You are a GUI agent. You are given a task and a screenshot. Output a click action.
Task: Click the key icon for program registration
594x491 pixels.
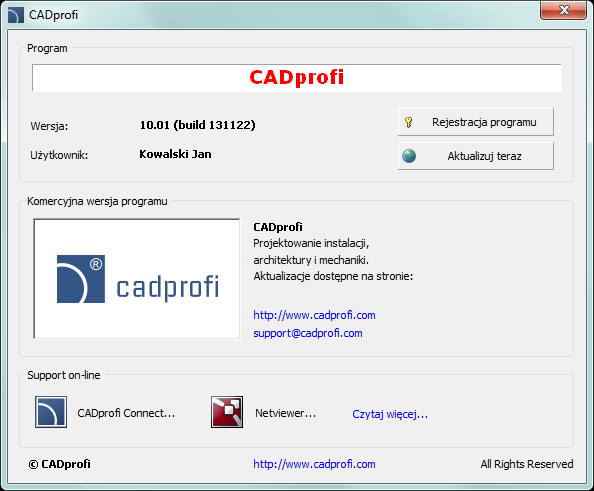tap(408, 122)
